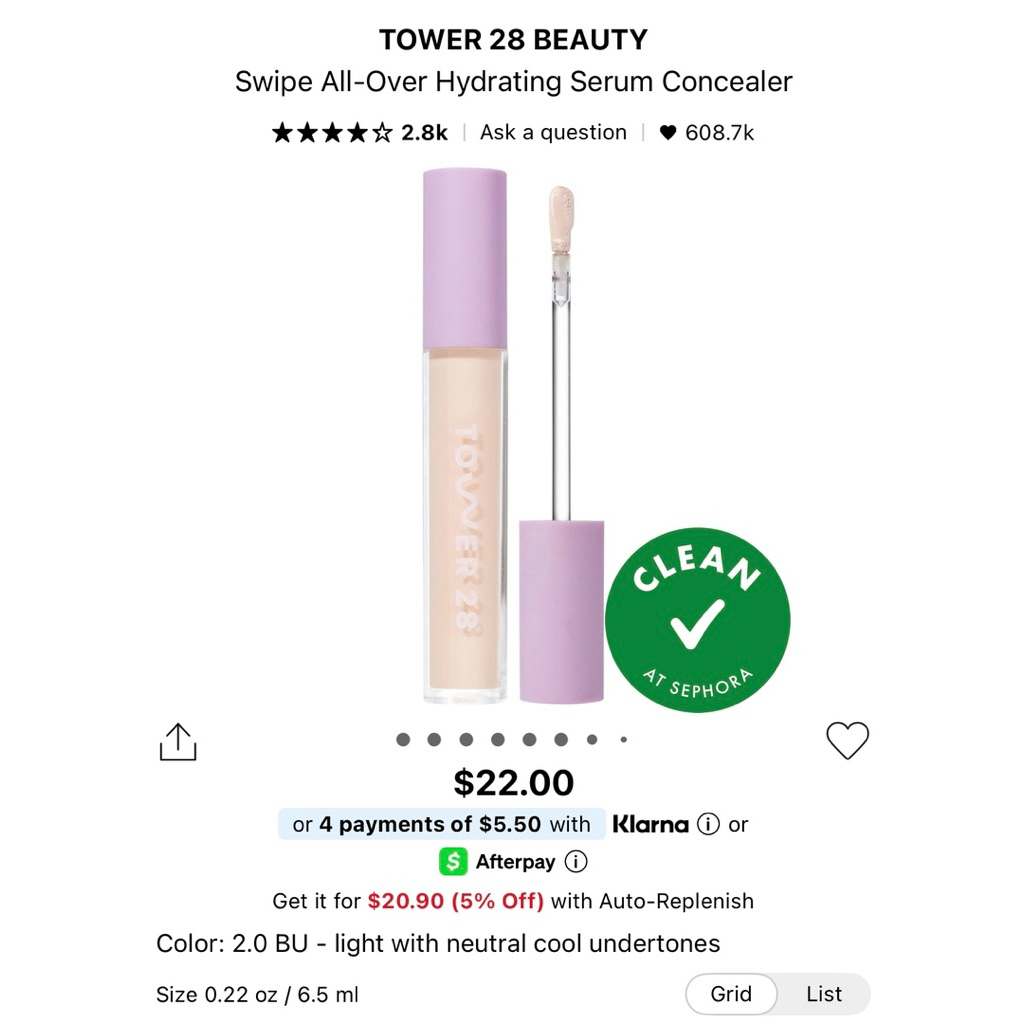
Task: Add product to favorites with heart icon
Action: click(849, 741)
